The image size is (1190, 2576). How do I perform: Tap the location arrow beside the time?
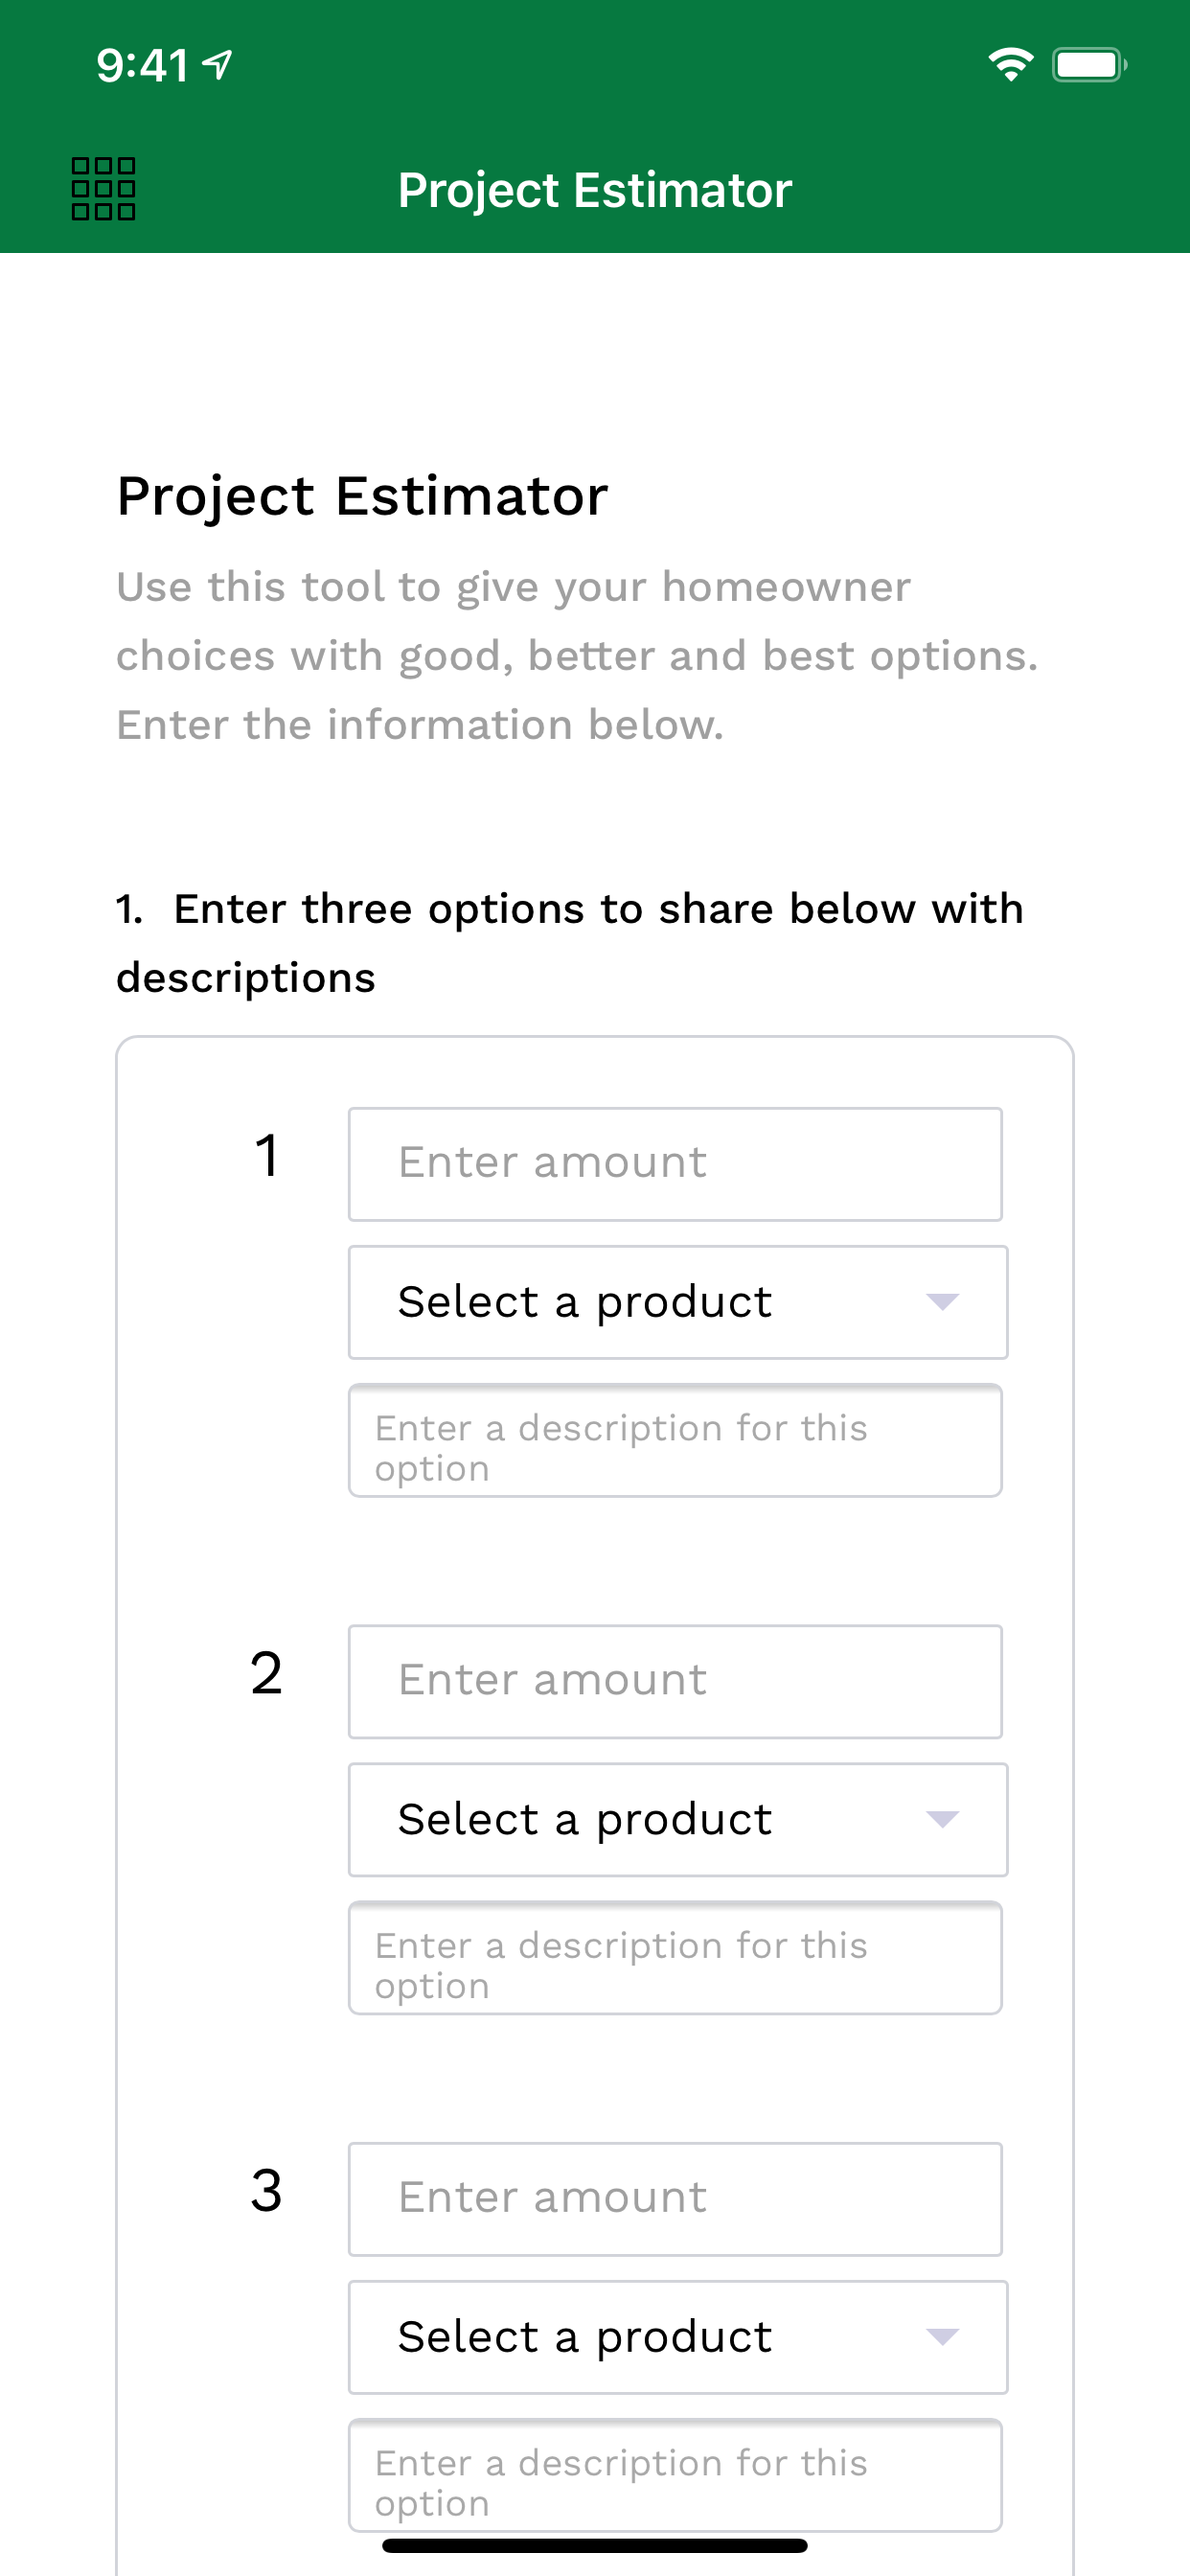(217, 65)
